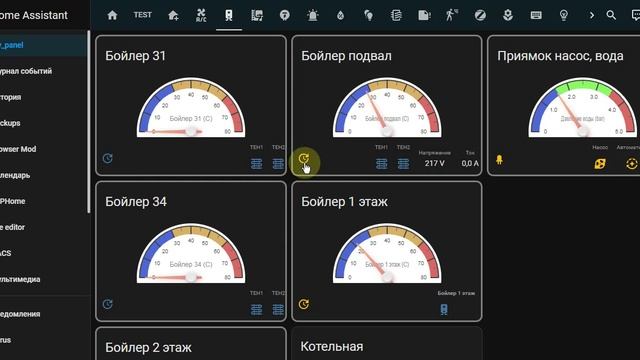Open the water drop view tab
This screenshot has width=640, height=360.
tap(340, 16)
